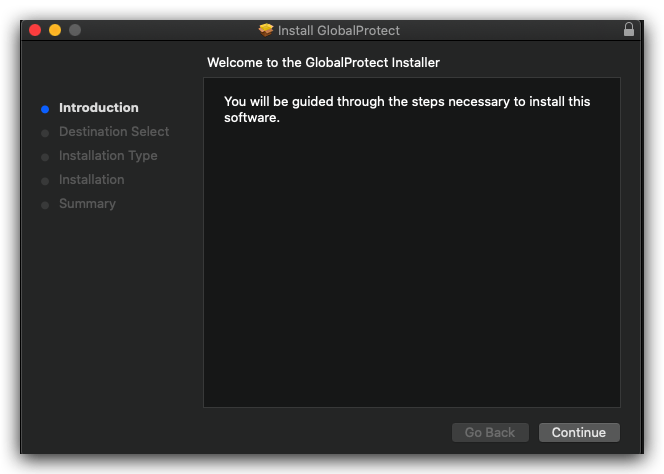The height and width of the screenshot is (474, 664).
Task: Select the Installation Type step
Action: pyautogui.click(x=108, y=155)
